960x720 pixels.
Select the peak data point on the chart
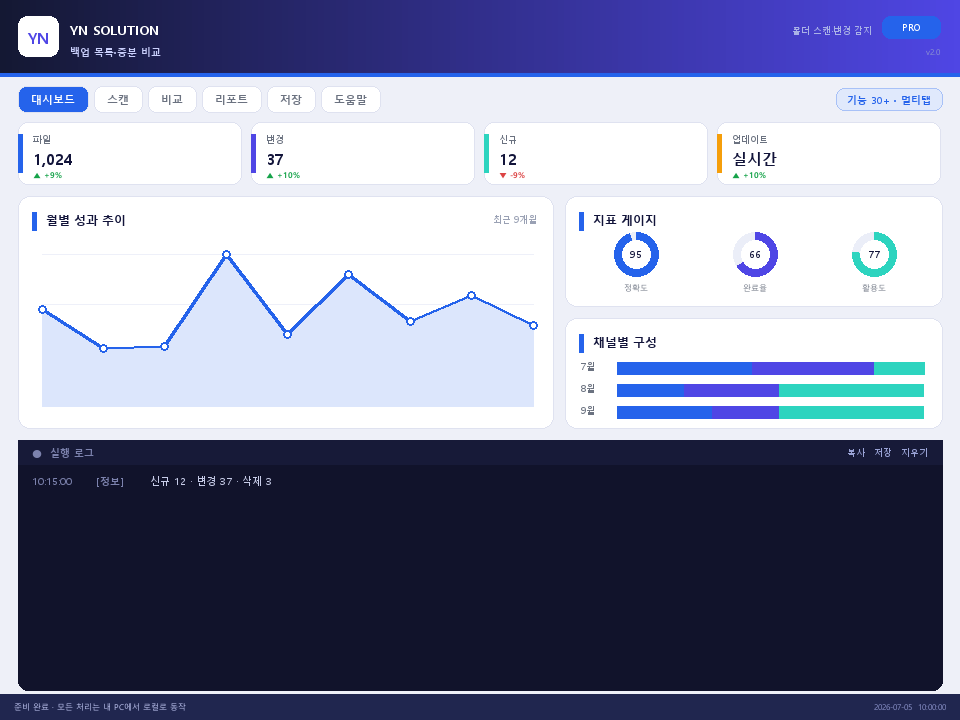pos(227,254)
